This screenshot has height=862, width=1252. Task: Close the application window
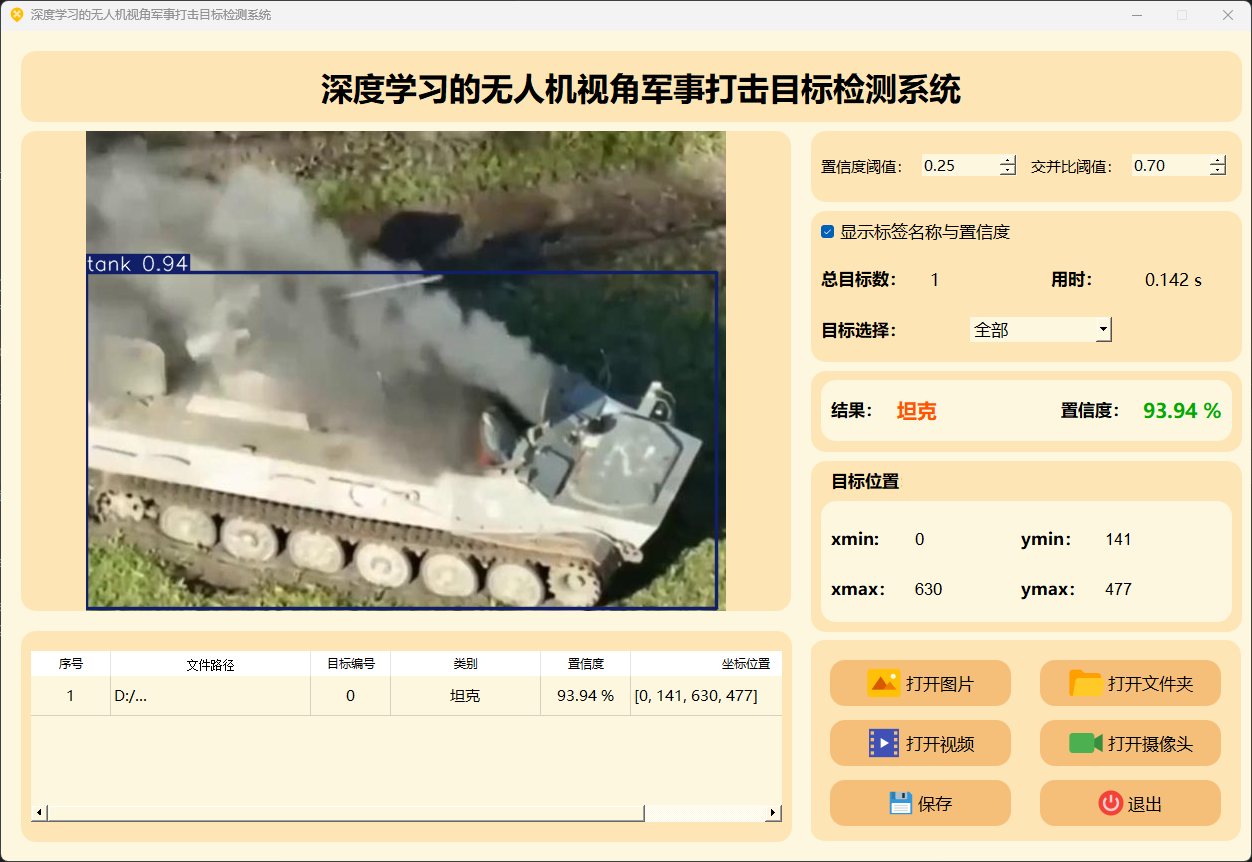(1228, 15)
